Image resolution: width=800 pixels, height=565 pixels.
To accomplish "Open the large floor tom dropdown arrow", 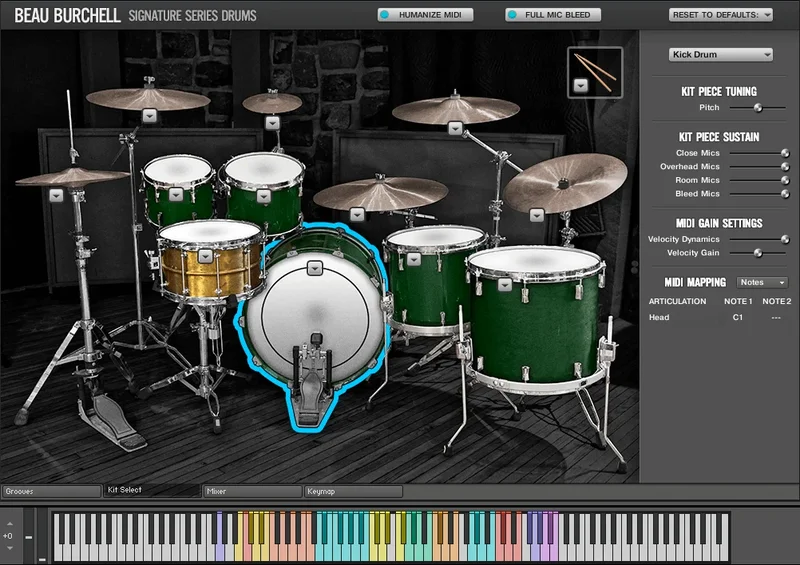I will click(x=505, y=285).
